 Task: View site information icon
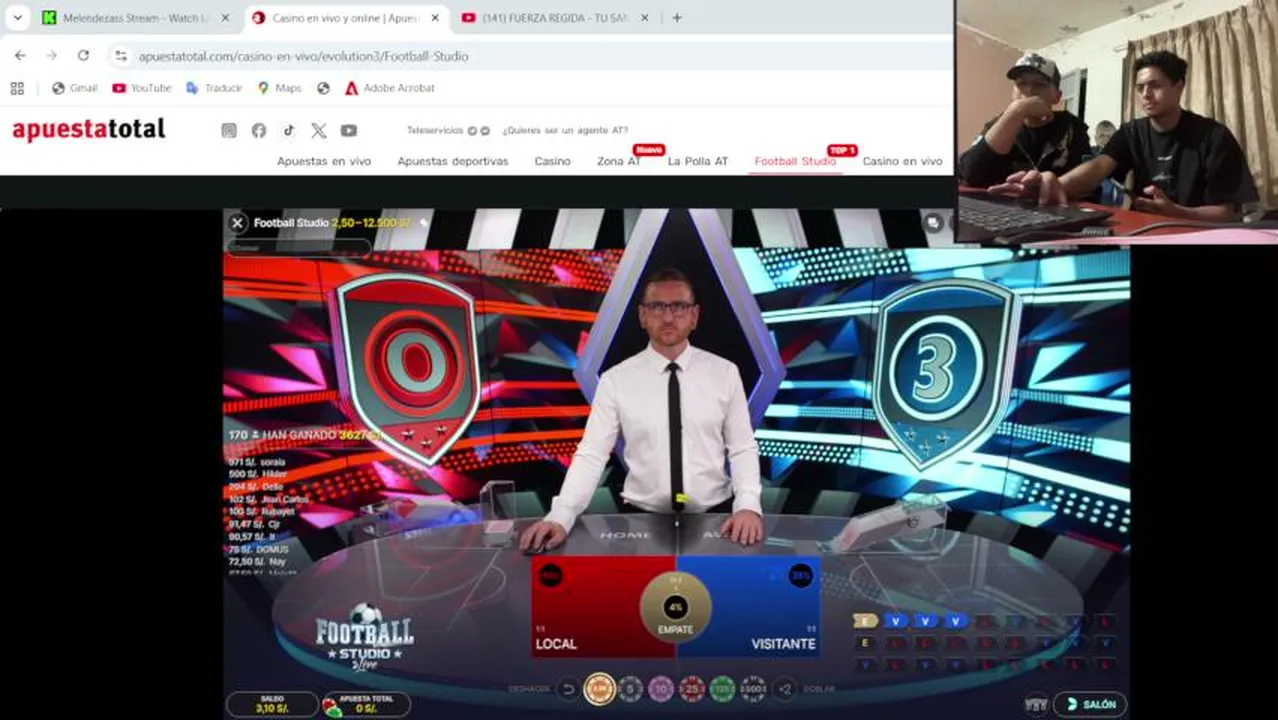pyautogui.click(x=121, y=56)
